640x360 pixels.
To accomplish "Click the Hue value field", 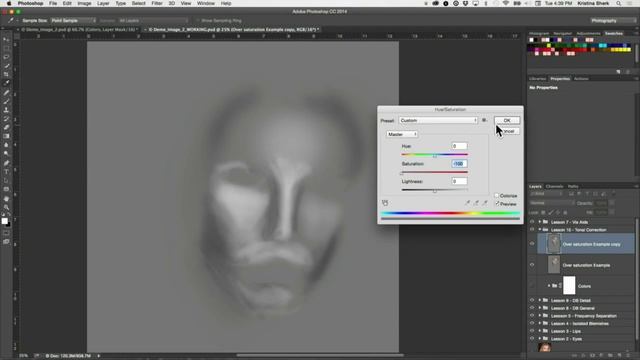I will click(x=459, y=146).
